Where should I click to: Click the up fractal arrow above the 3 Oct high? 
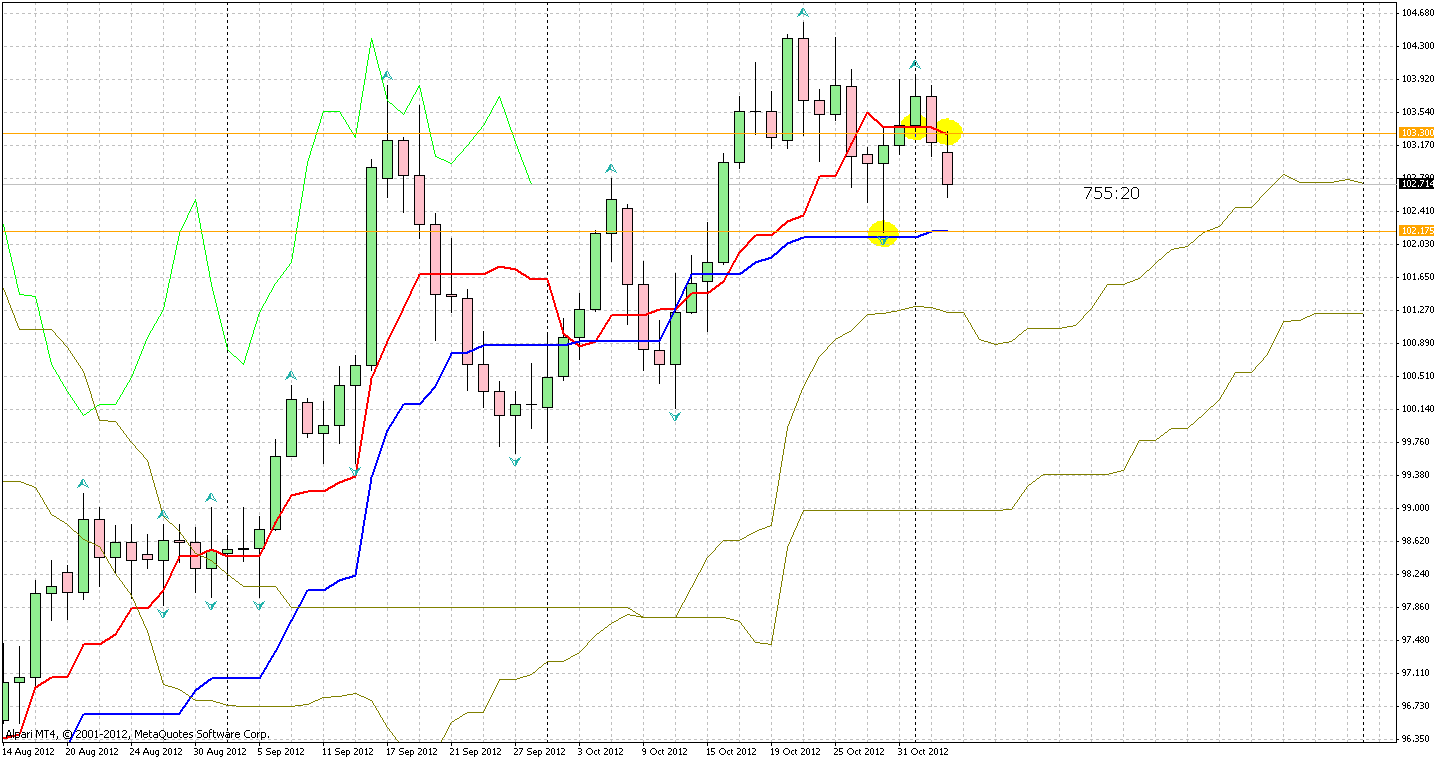click(610, 169)
